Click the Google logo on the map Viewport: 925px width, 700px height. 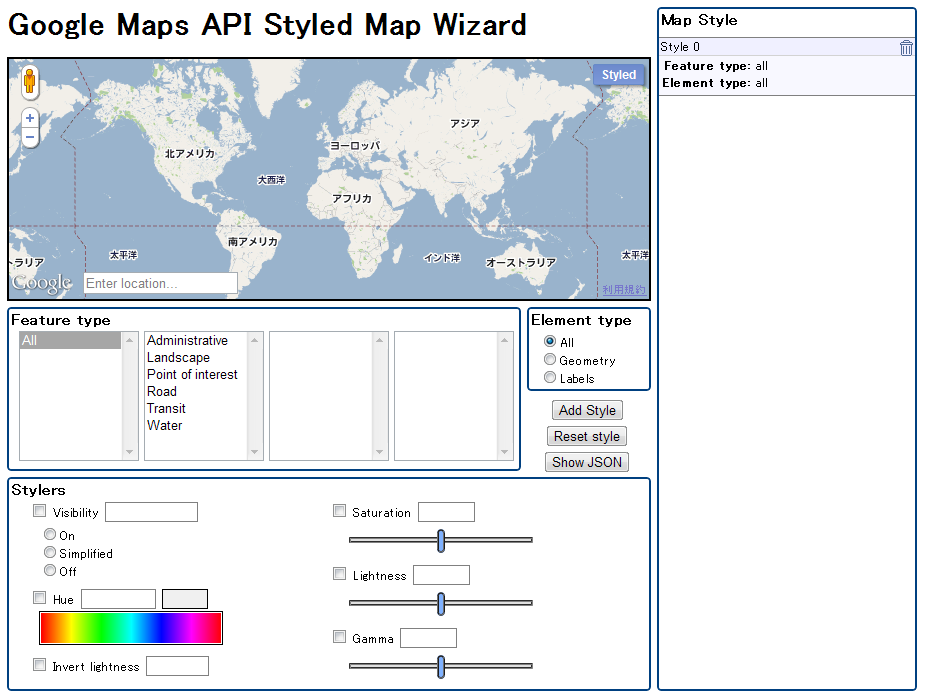(42, 283)
